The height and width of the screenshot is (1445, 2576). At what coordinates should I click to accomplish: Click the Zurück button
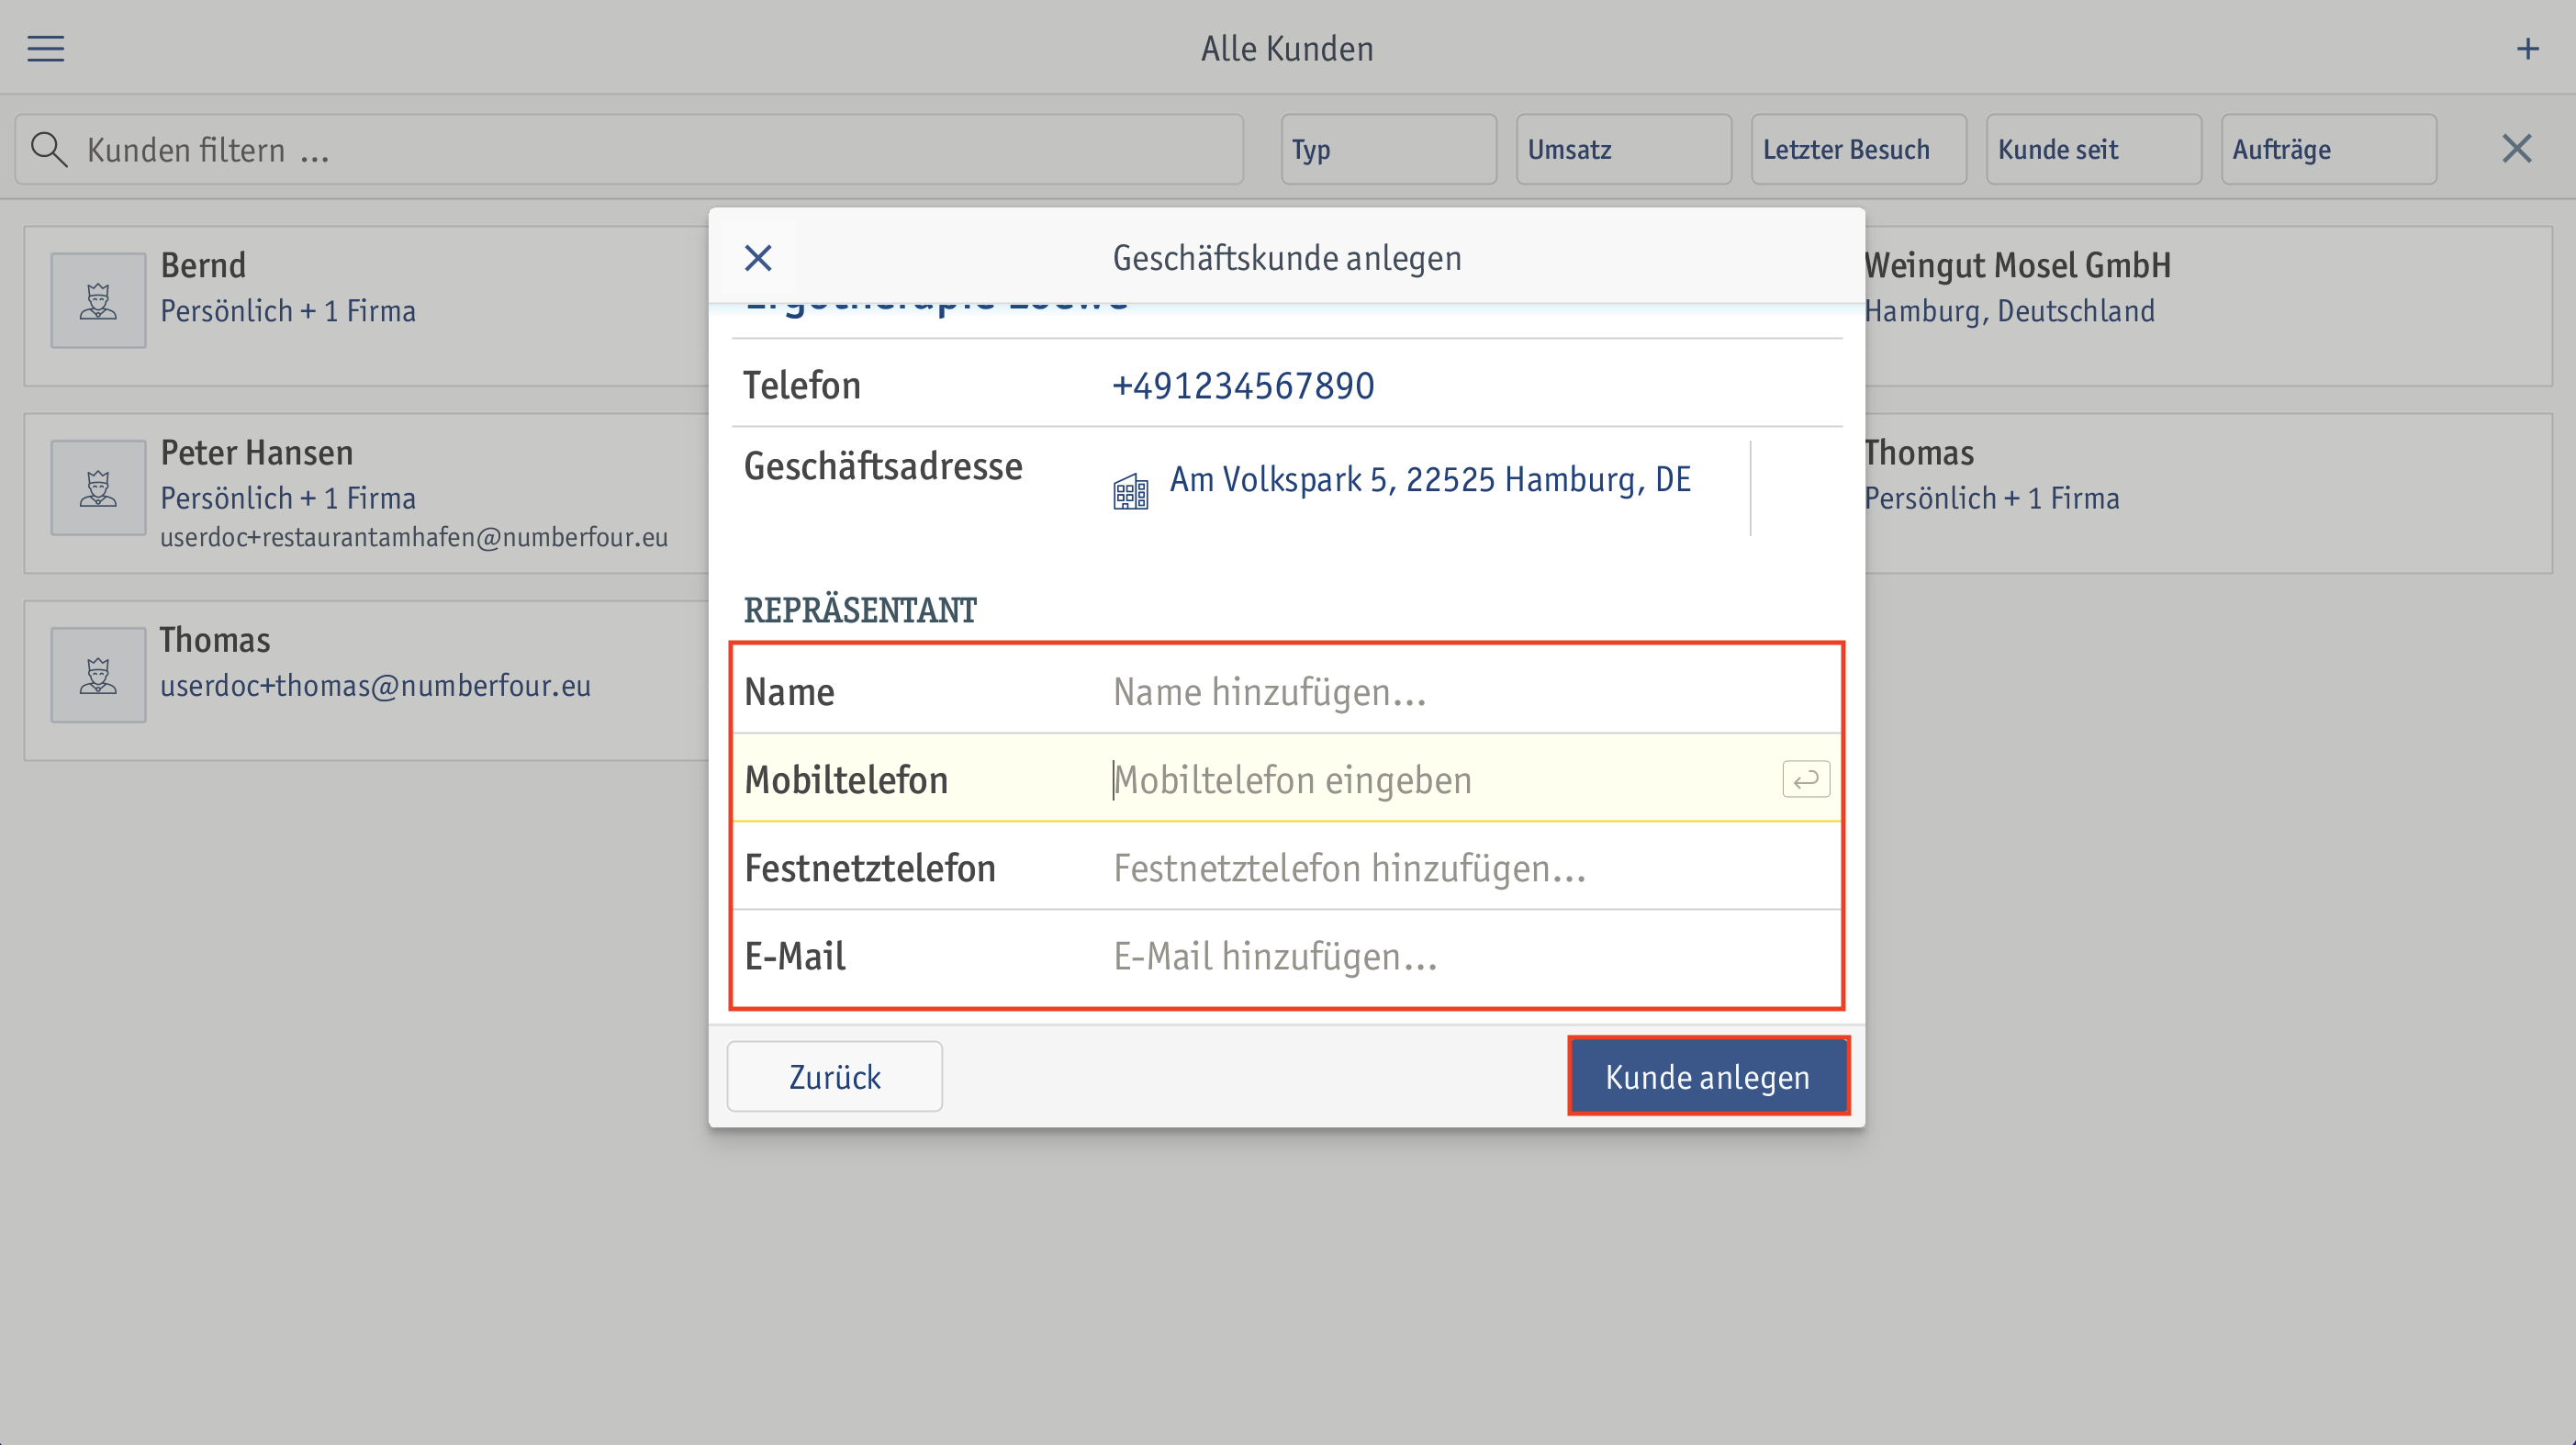834,1076
